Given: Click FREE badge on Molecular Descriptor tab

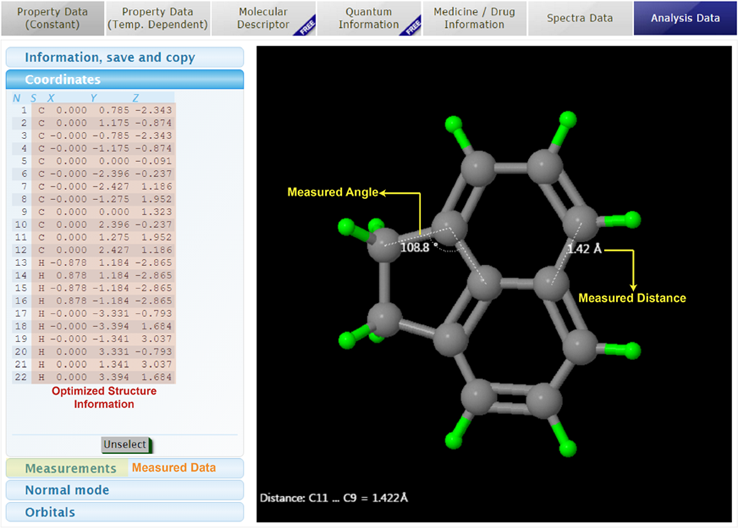Looking at the screenshot, I should tap(306, 27).
